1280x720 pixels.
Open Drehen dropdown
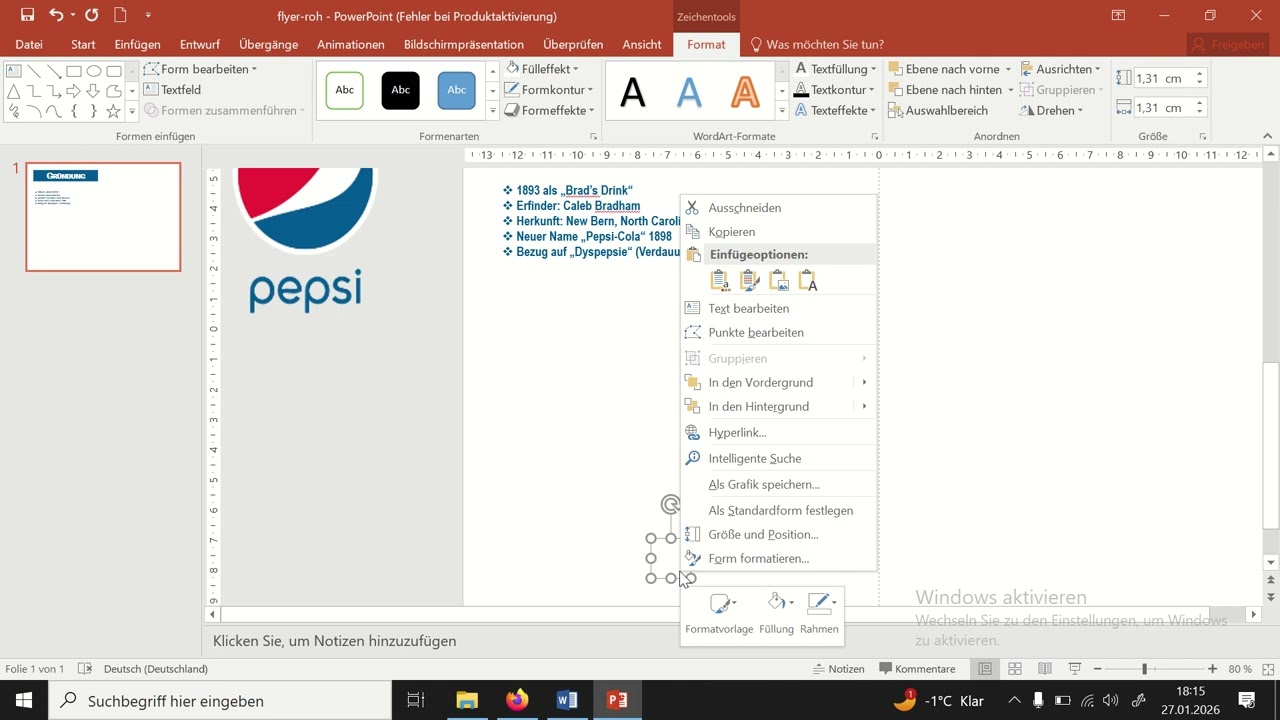tap(1053, 111)
